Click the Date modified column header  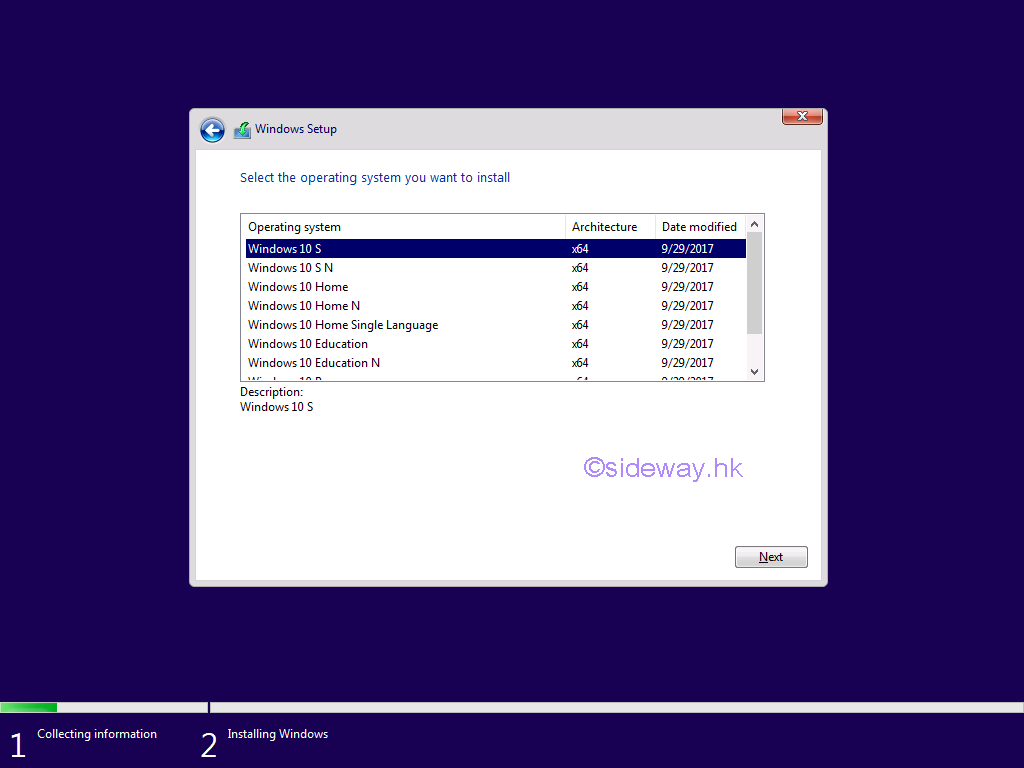click(700, 227)
